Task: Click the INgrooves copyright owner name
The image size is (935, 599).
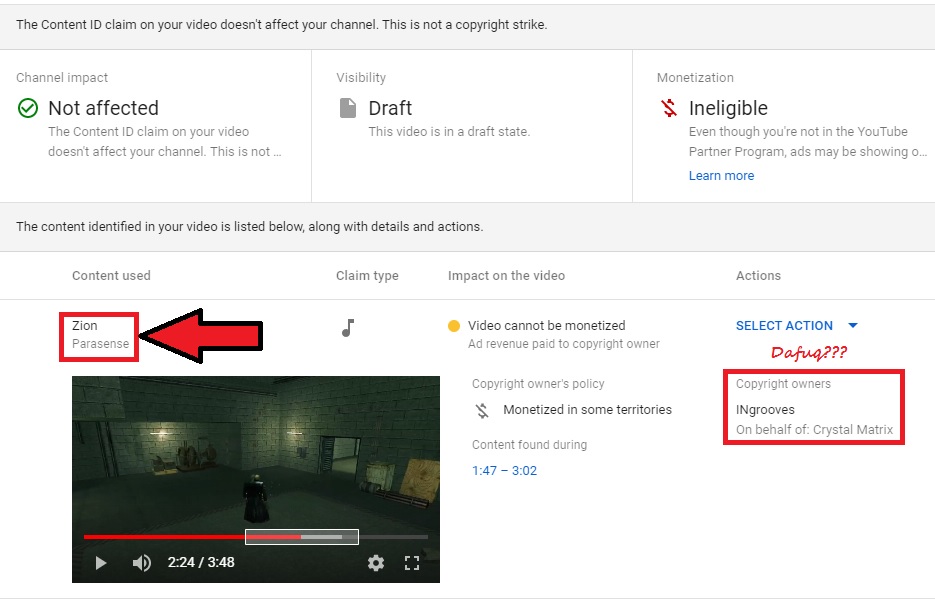Action: pyautogui.click(x=765, y=410)
